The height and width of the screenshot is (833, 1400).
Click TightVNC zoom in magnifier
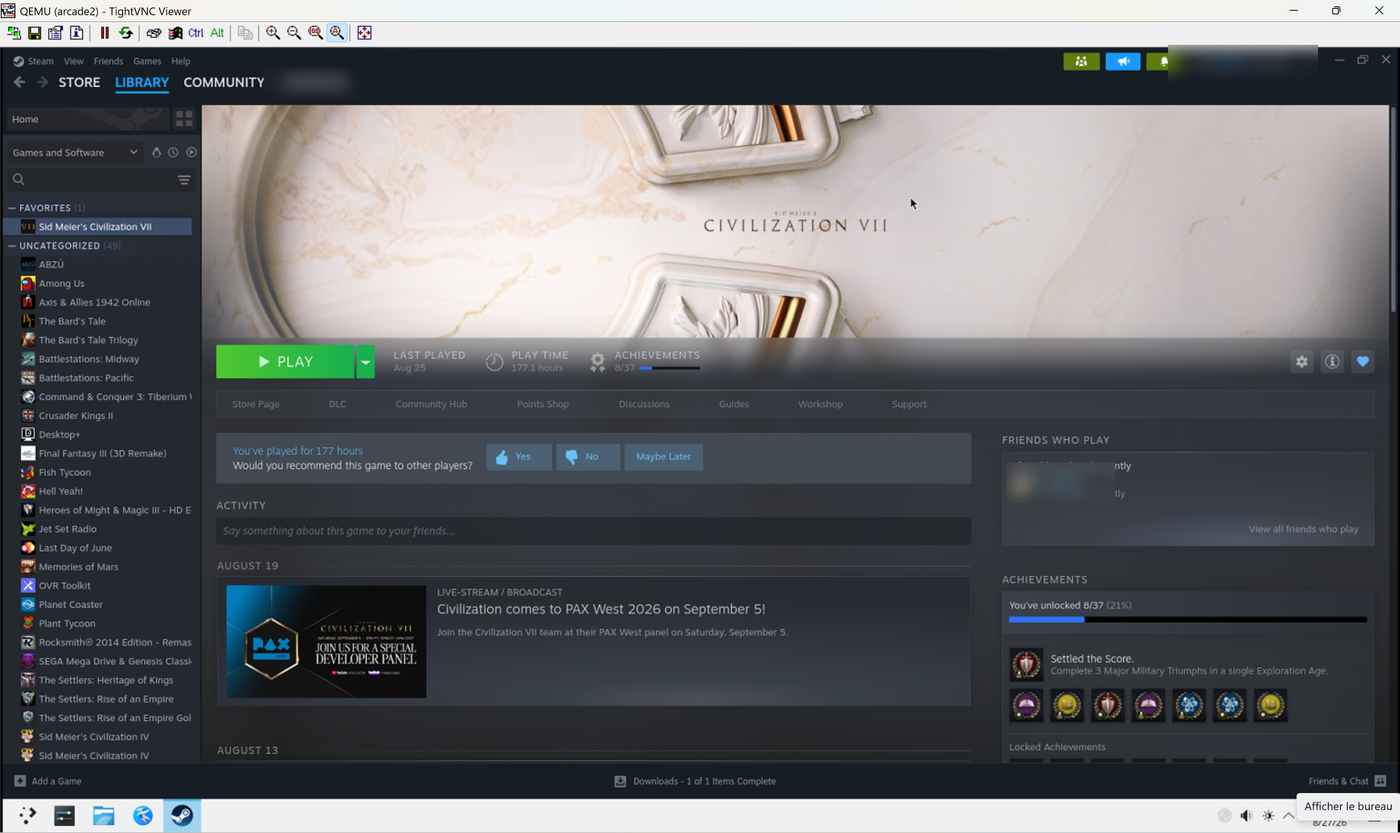273,33
